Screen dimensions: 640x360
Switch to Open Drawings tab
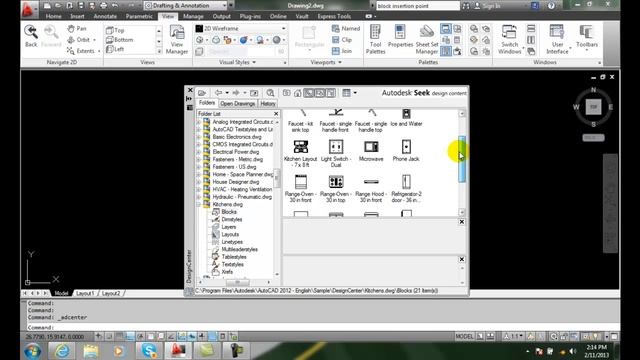coord(238,104)
